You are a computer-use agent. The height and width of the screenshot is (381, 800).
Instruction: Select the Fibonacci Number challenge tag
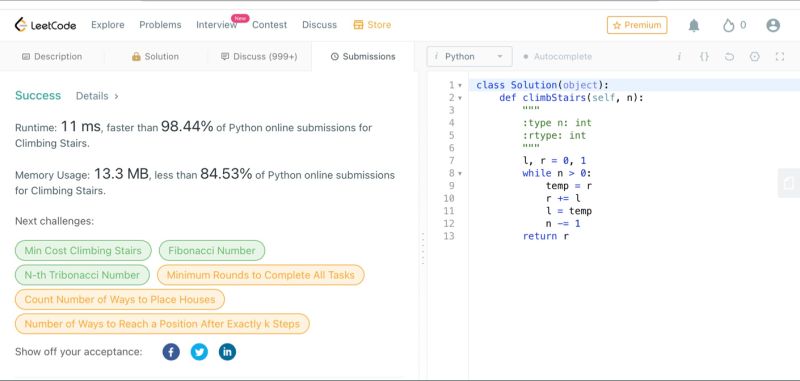click(212, 250)
